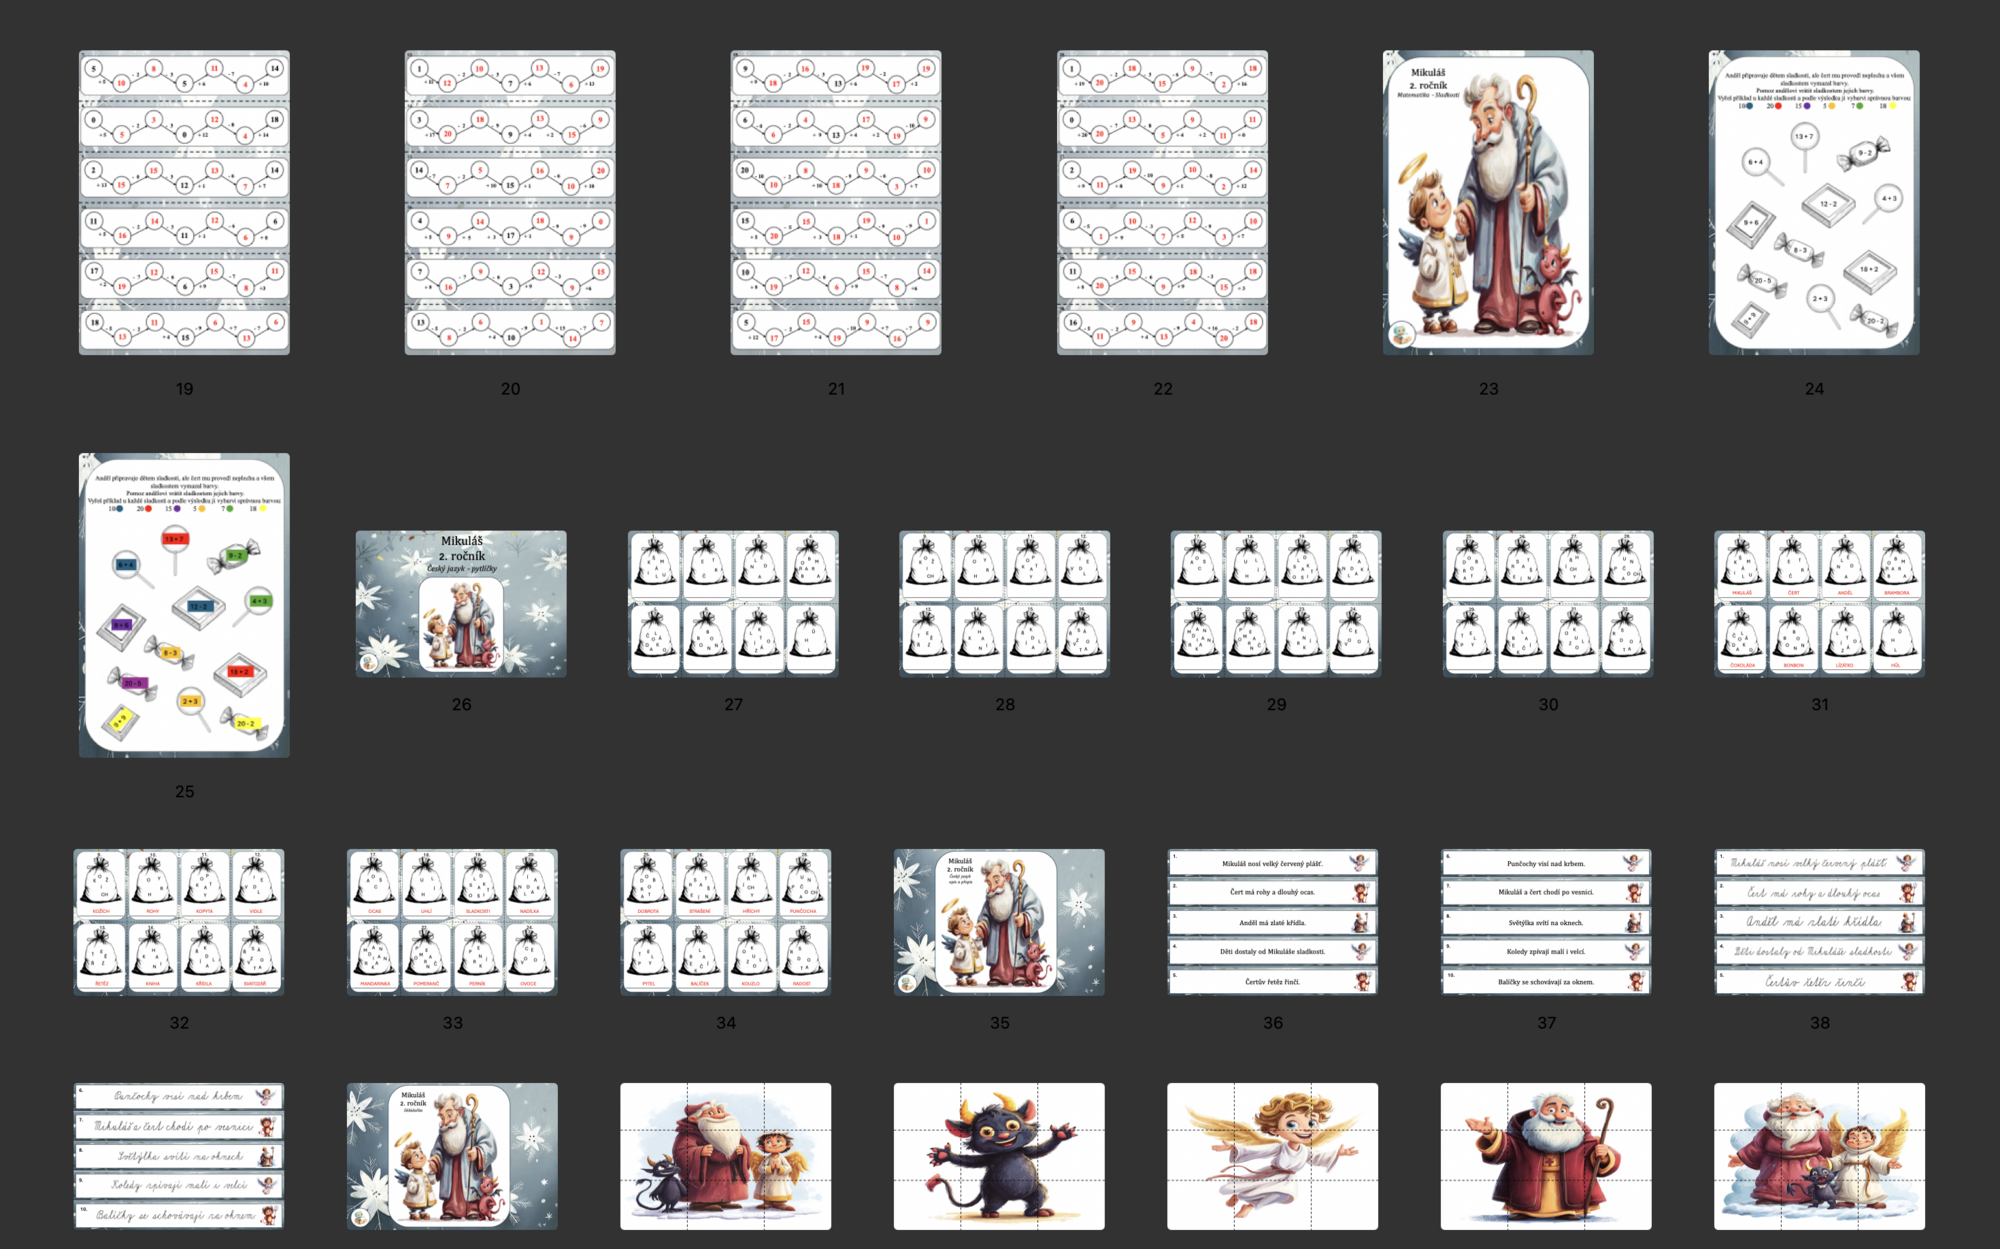Select page 29 bags thumbnail
The width and height of the screenshot is (2000, 1249).
1276,603
